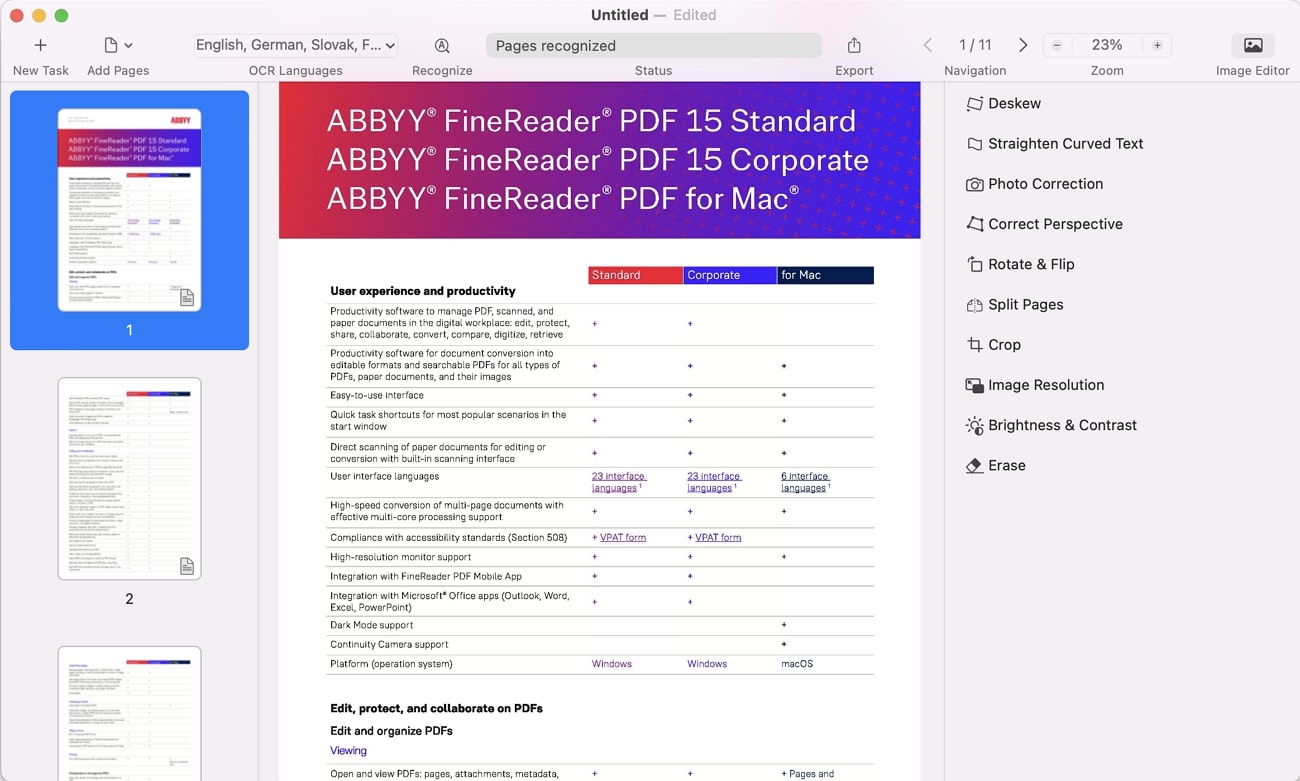Image resolution: width=1300 pixels, height=781 pixels.
Task: Click the 'Continuity Camera support' row text
Action: pos(389,645)
